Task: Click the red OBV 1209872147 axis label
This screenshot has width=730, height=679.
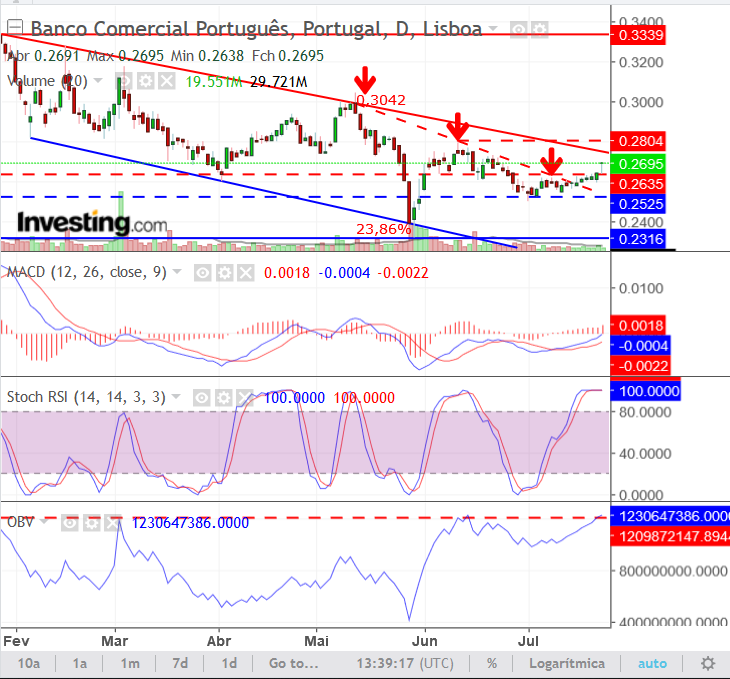Action: (670, 536)
